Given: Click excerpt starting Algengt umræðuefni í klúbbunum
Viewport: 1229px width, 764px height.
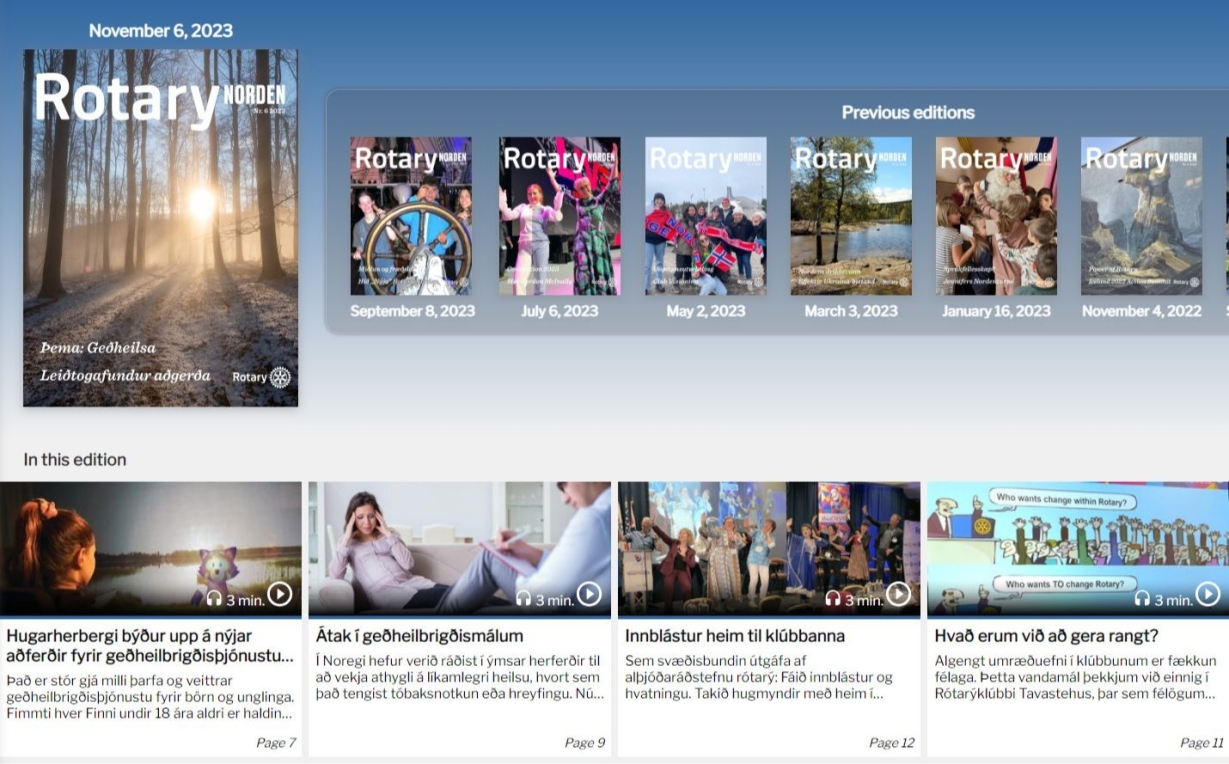Looking at the screenshot, I should tap(1075, 677).
